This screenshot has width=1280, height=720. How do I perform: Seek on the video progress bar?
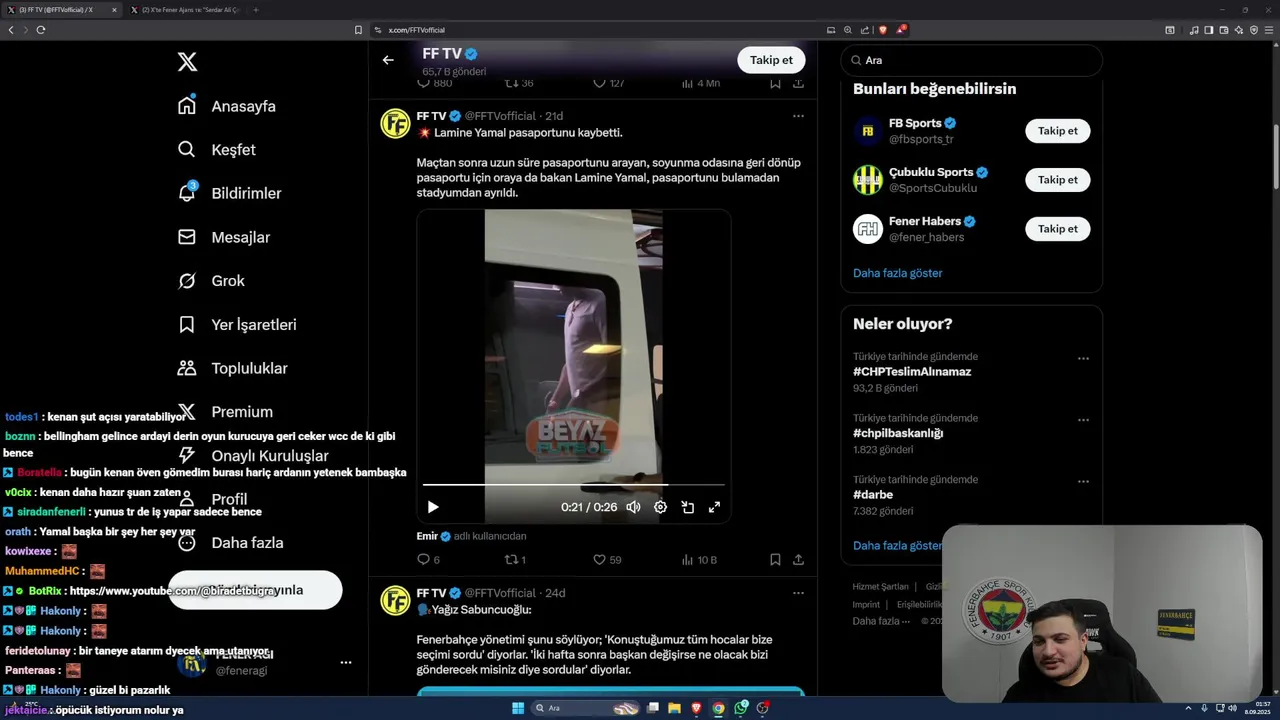point(573,485)
